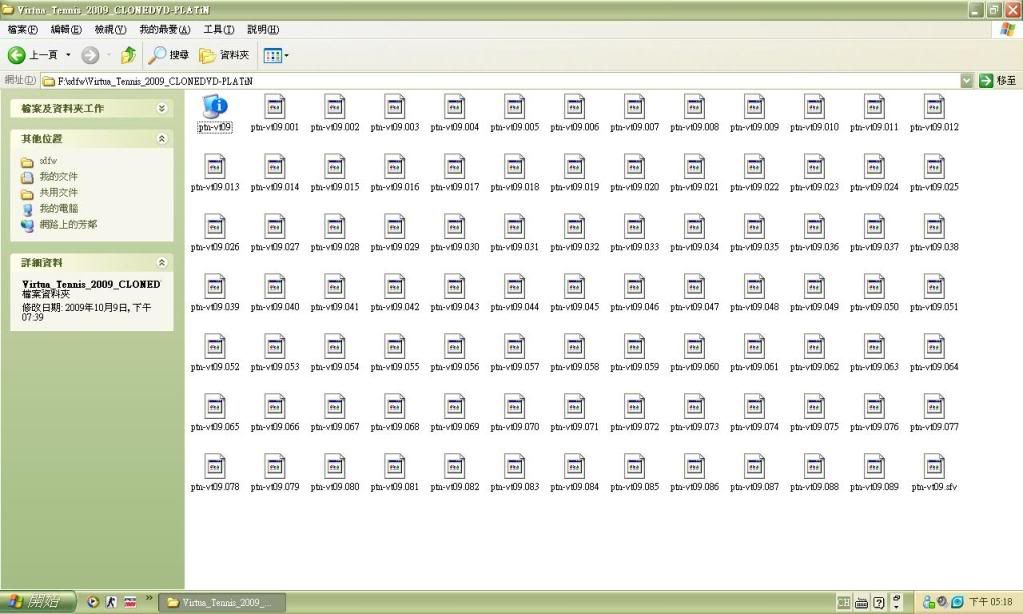Open the Views dropdown toolbar button
The width and height of the screenshot is (1023, 614).
276,55
